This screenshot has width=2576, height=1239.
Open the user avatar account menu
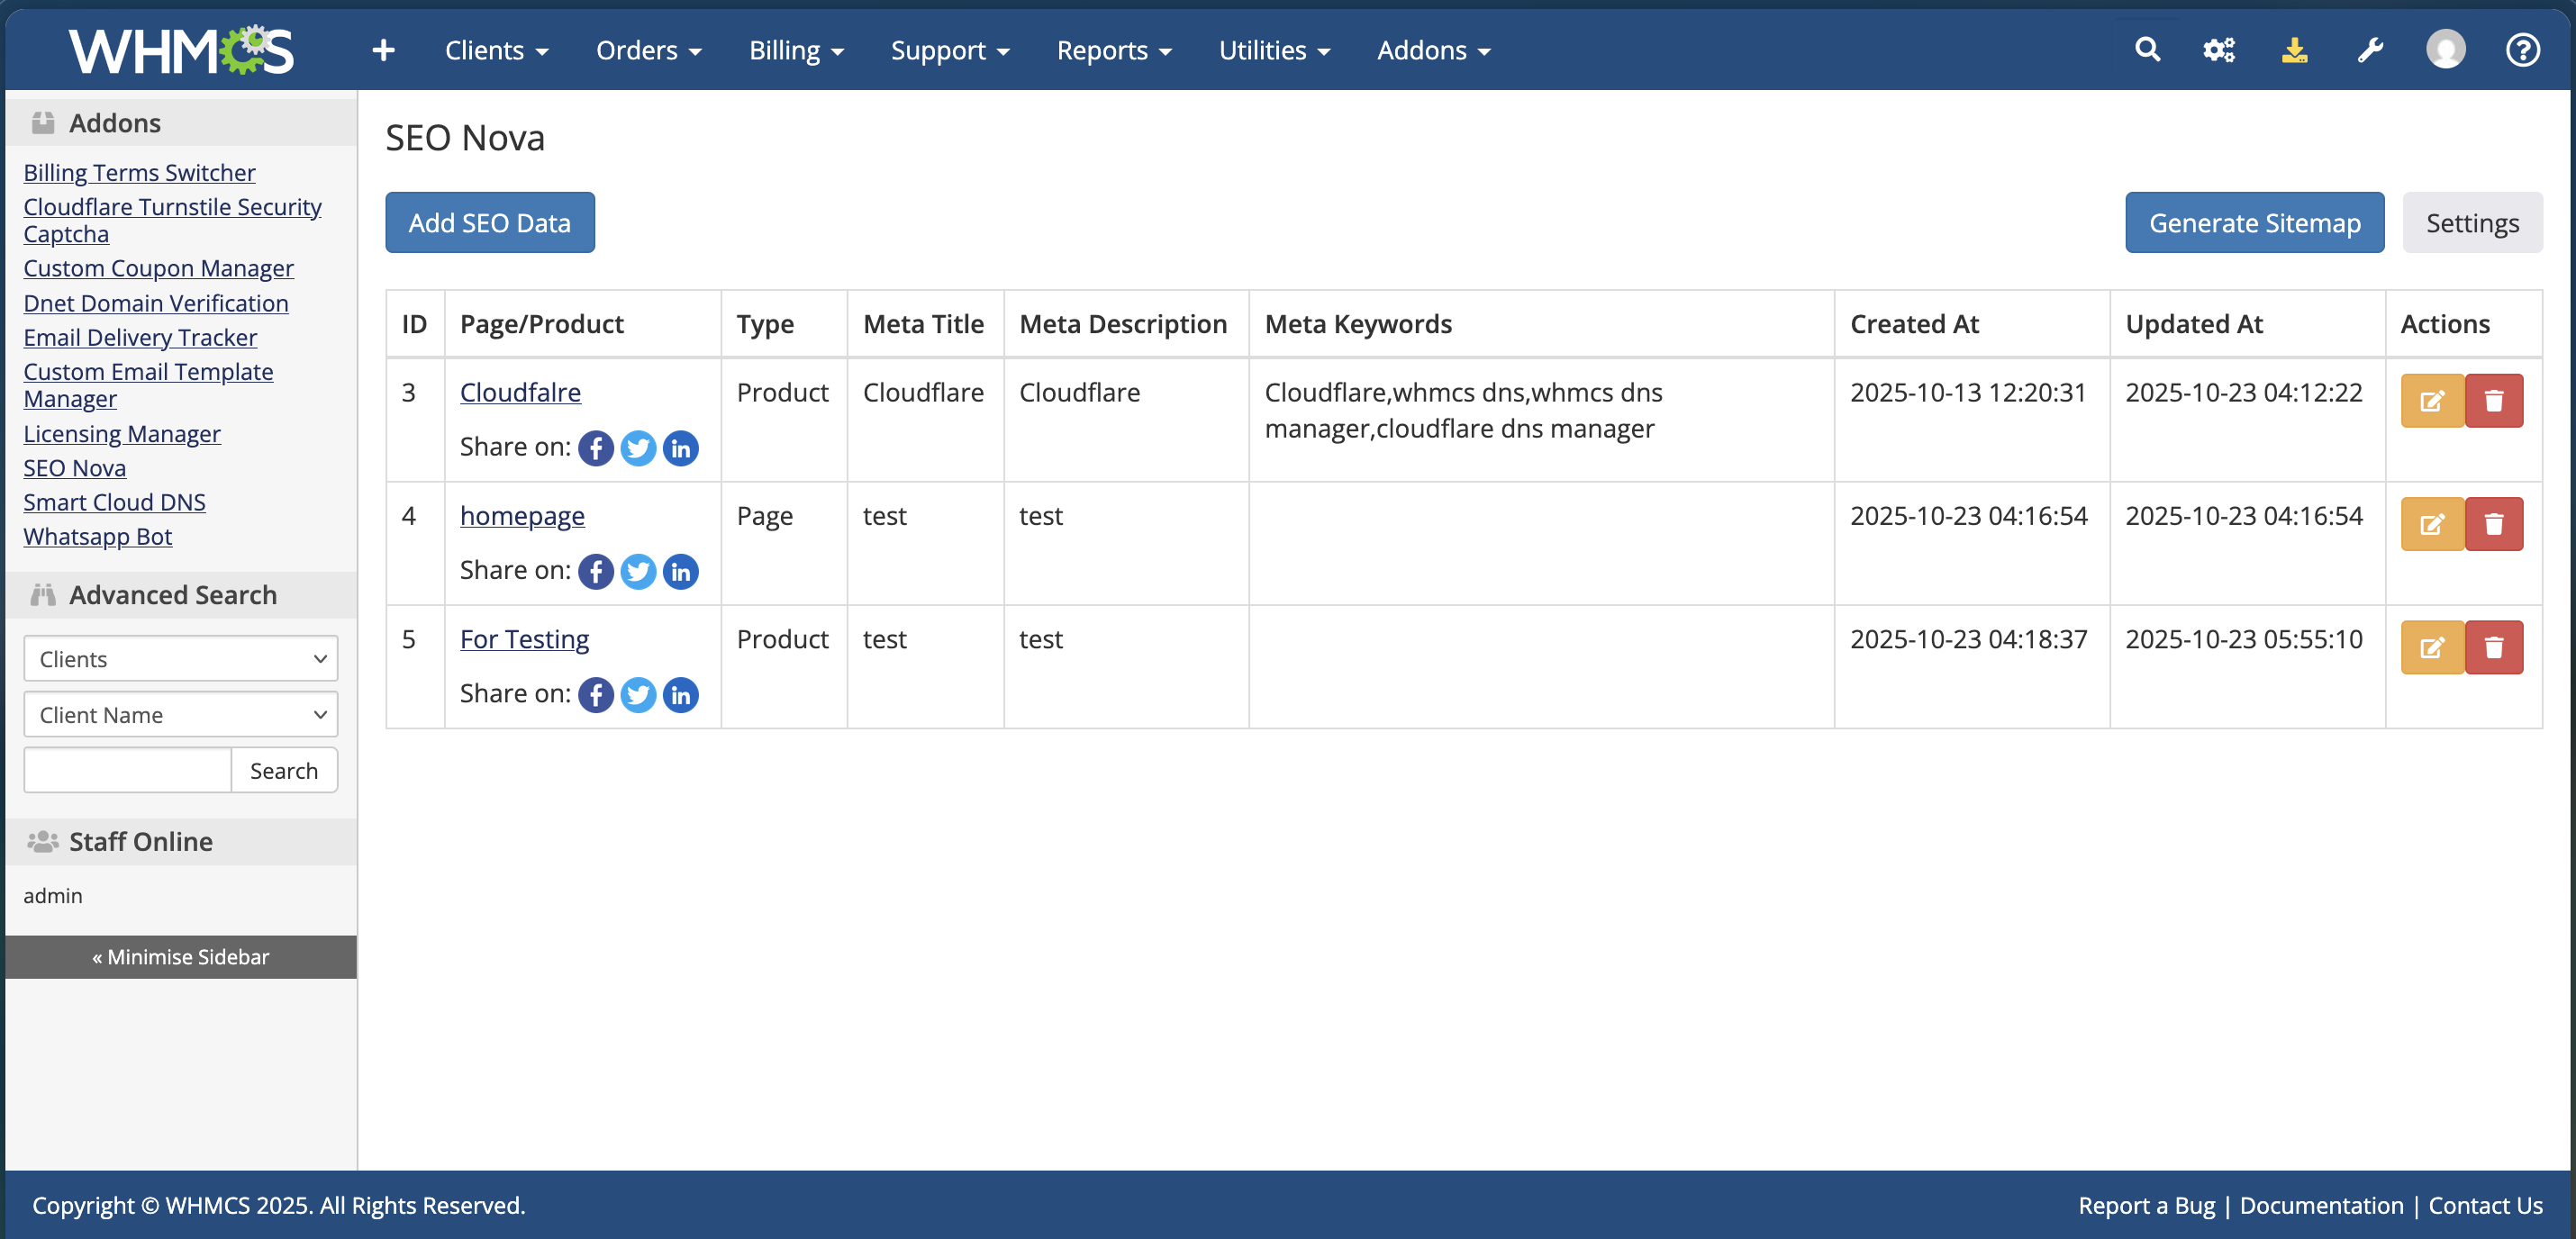pyautogui.click(x=2445, y=50)
